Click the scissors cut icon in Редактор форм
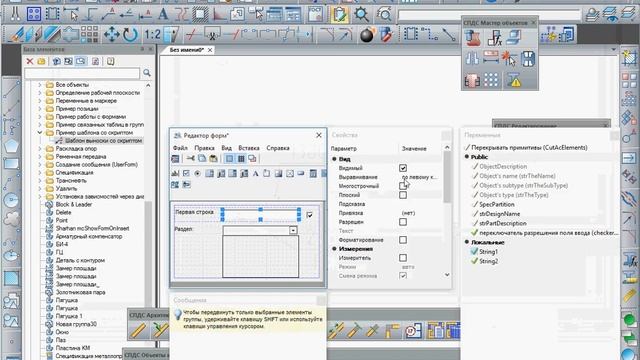Screen dimensions: 640x360 [190, 158]
